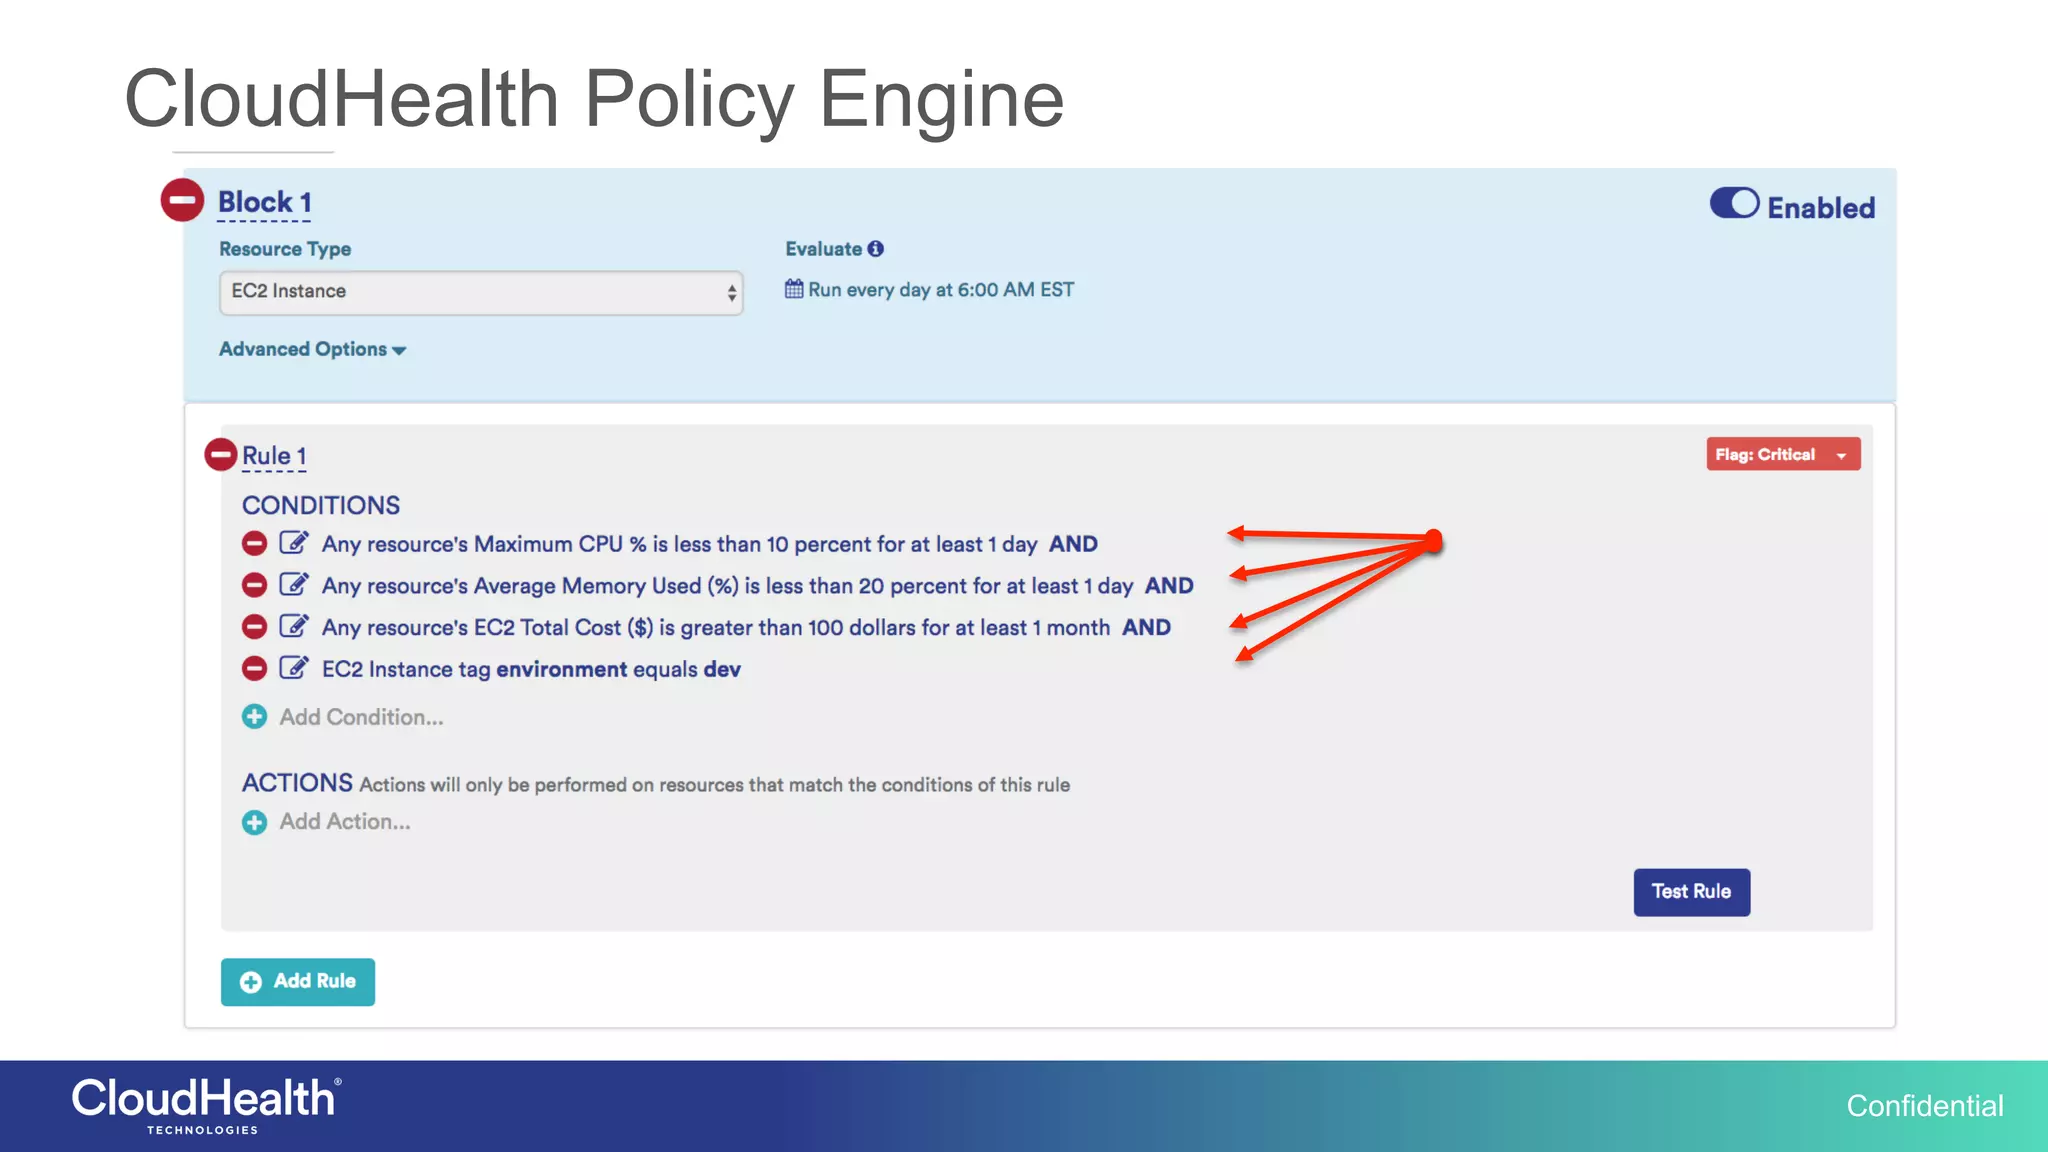Edit the environment tag condition
The image size is (2048, 1152).
click(x=294, y=667)
